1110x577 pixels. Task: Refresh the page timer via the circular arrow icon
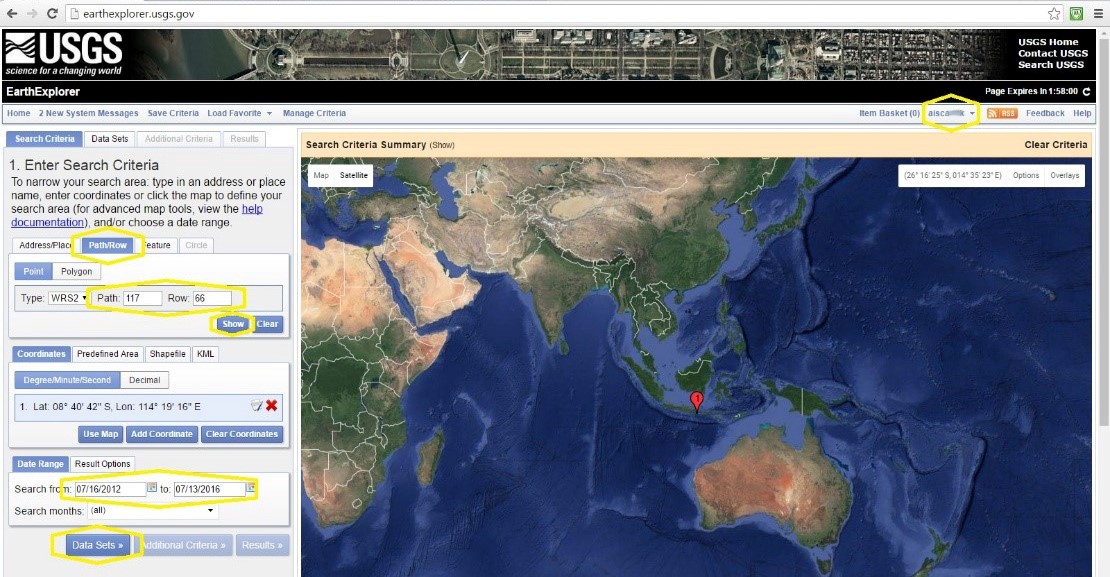point(1085,91)
